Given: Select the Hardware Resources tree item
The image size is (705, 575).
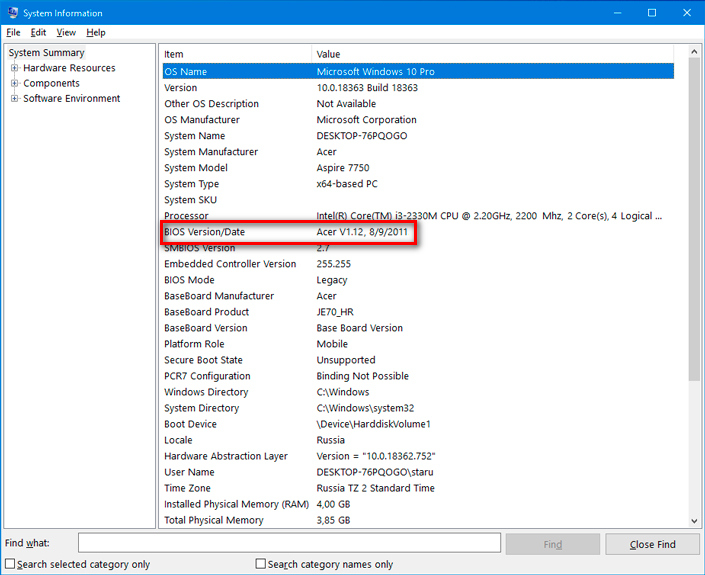Looking at the screenshot, I should pos(69,68).
